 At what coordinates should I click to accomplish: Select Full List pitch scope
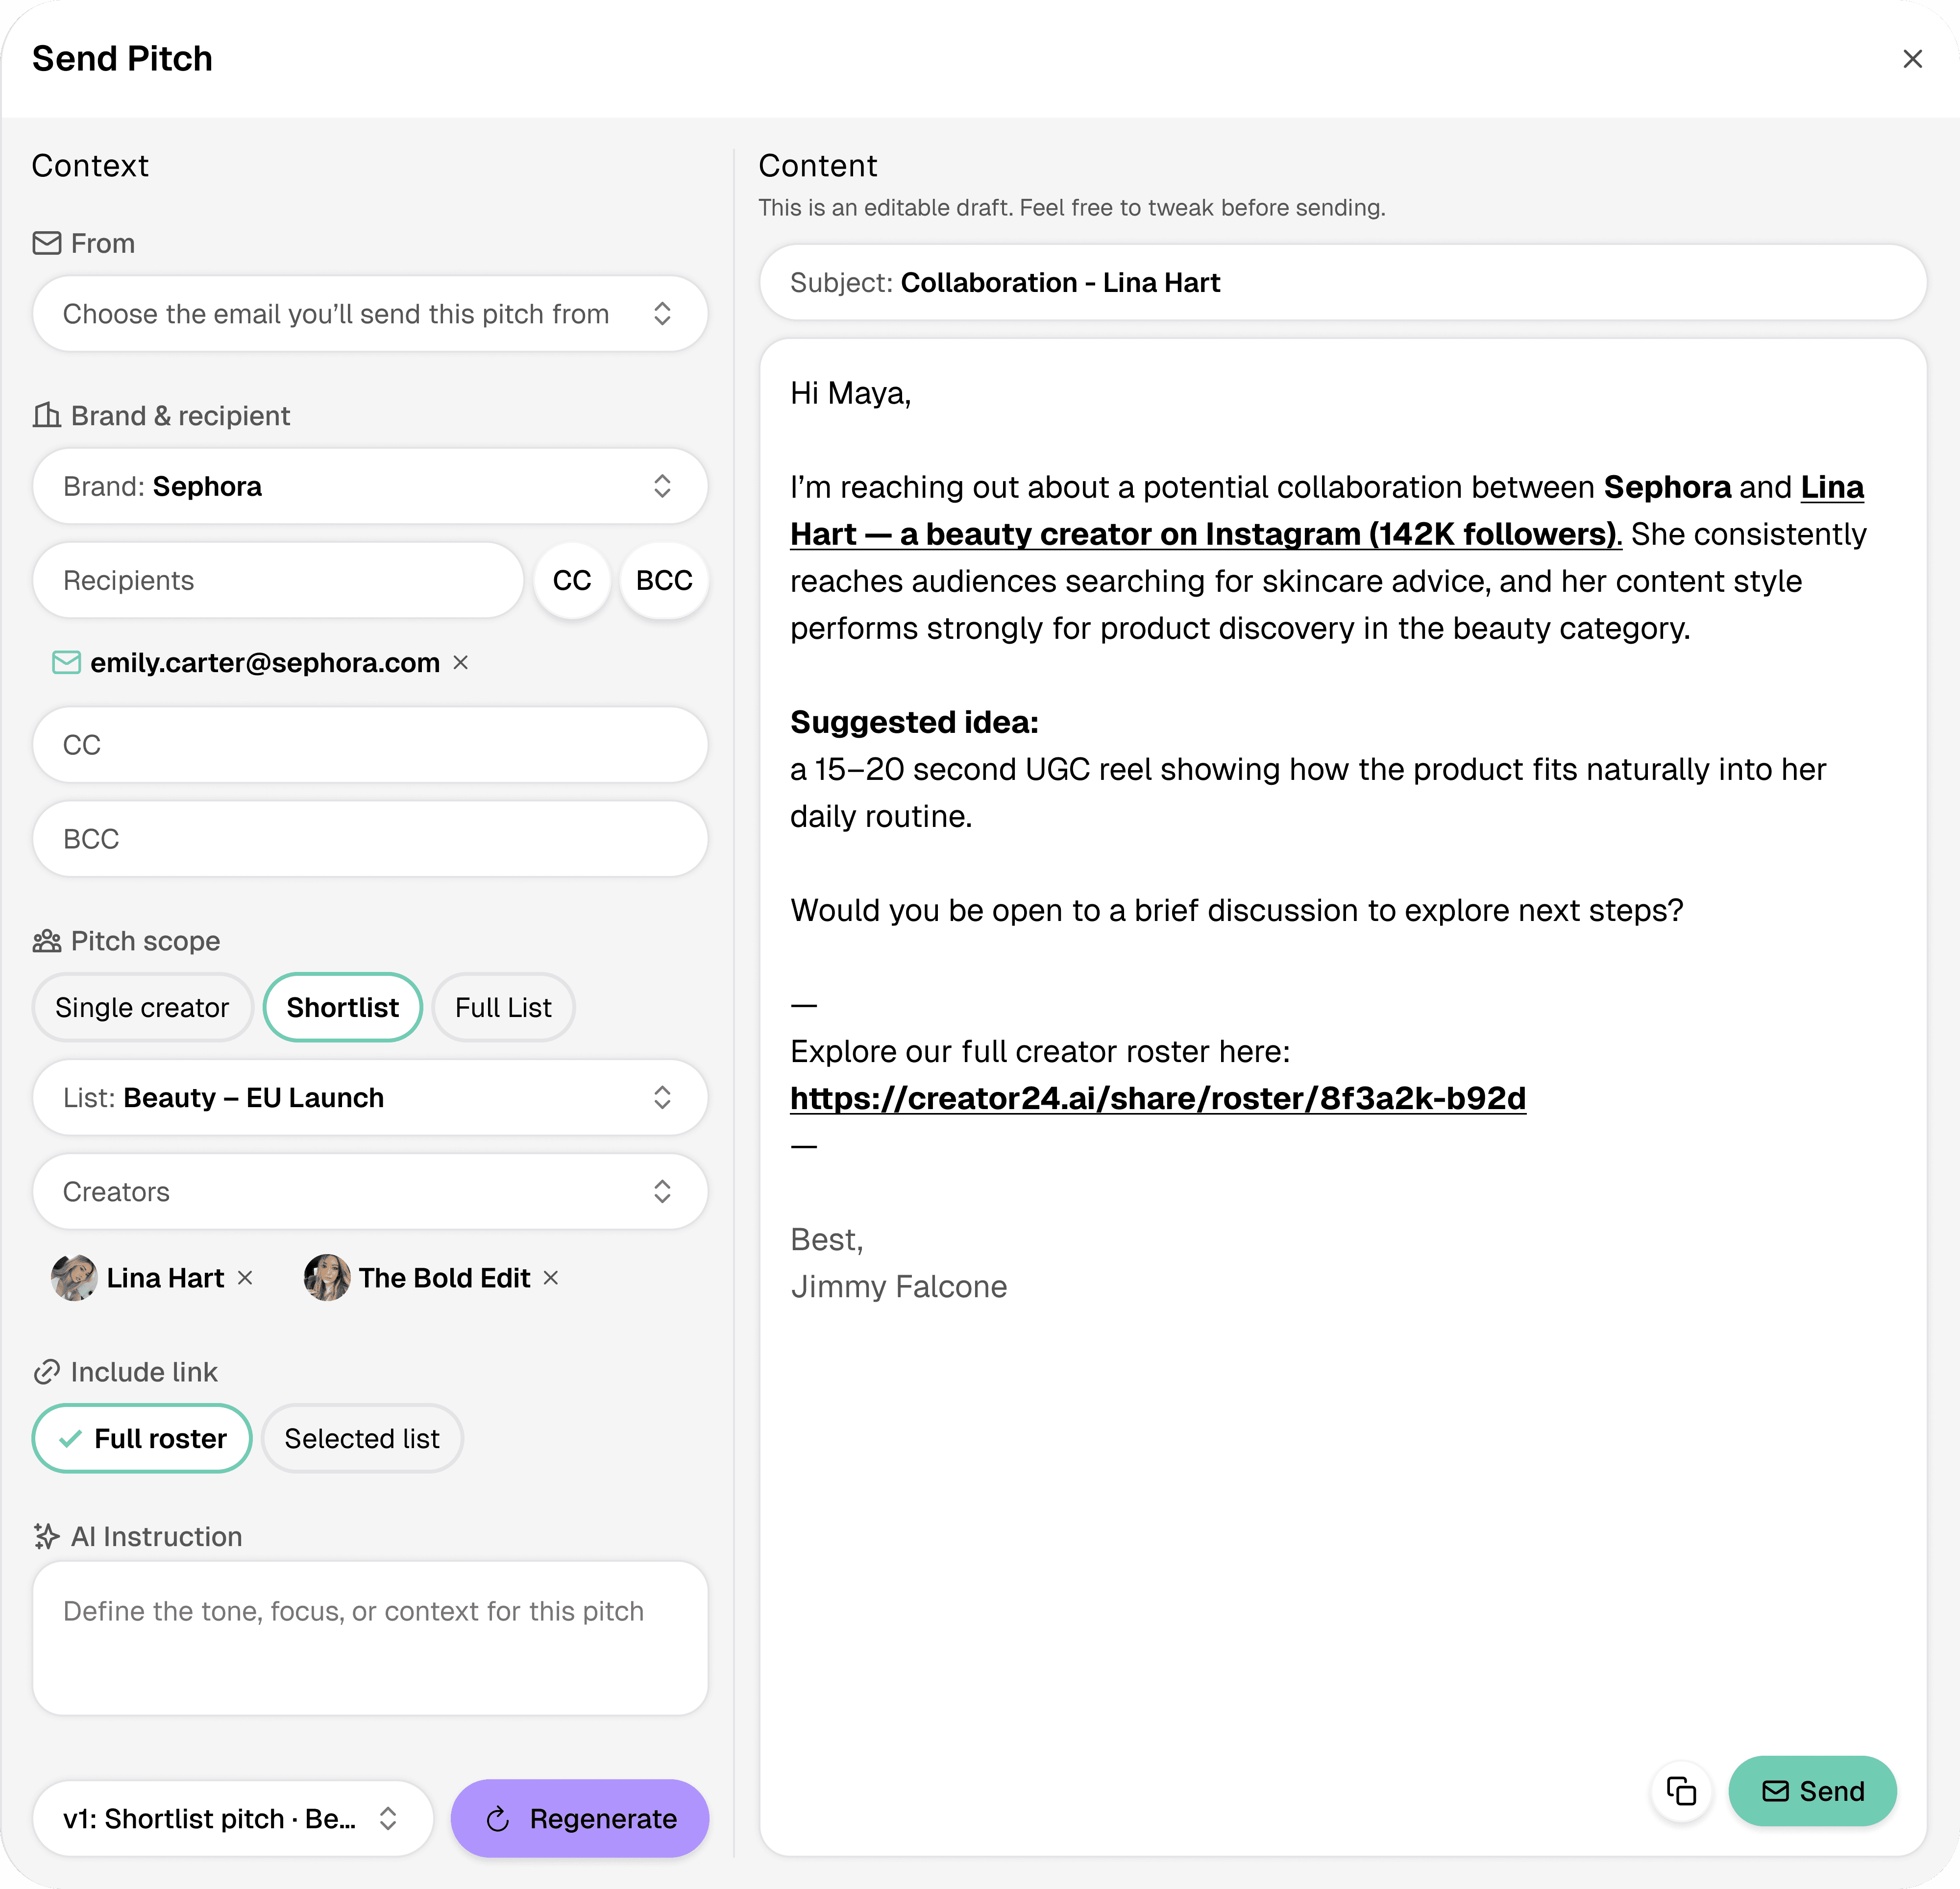point(503,1008)
